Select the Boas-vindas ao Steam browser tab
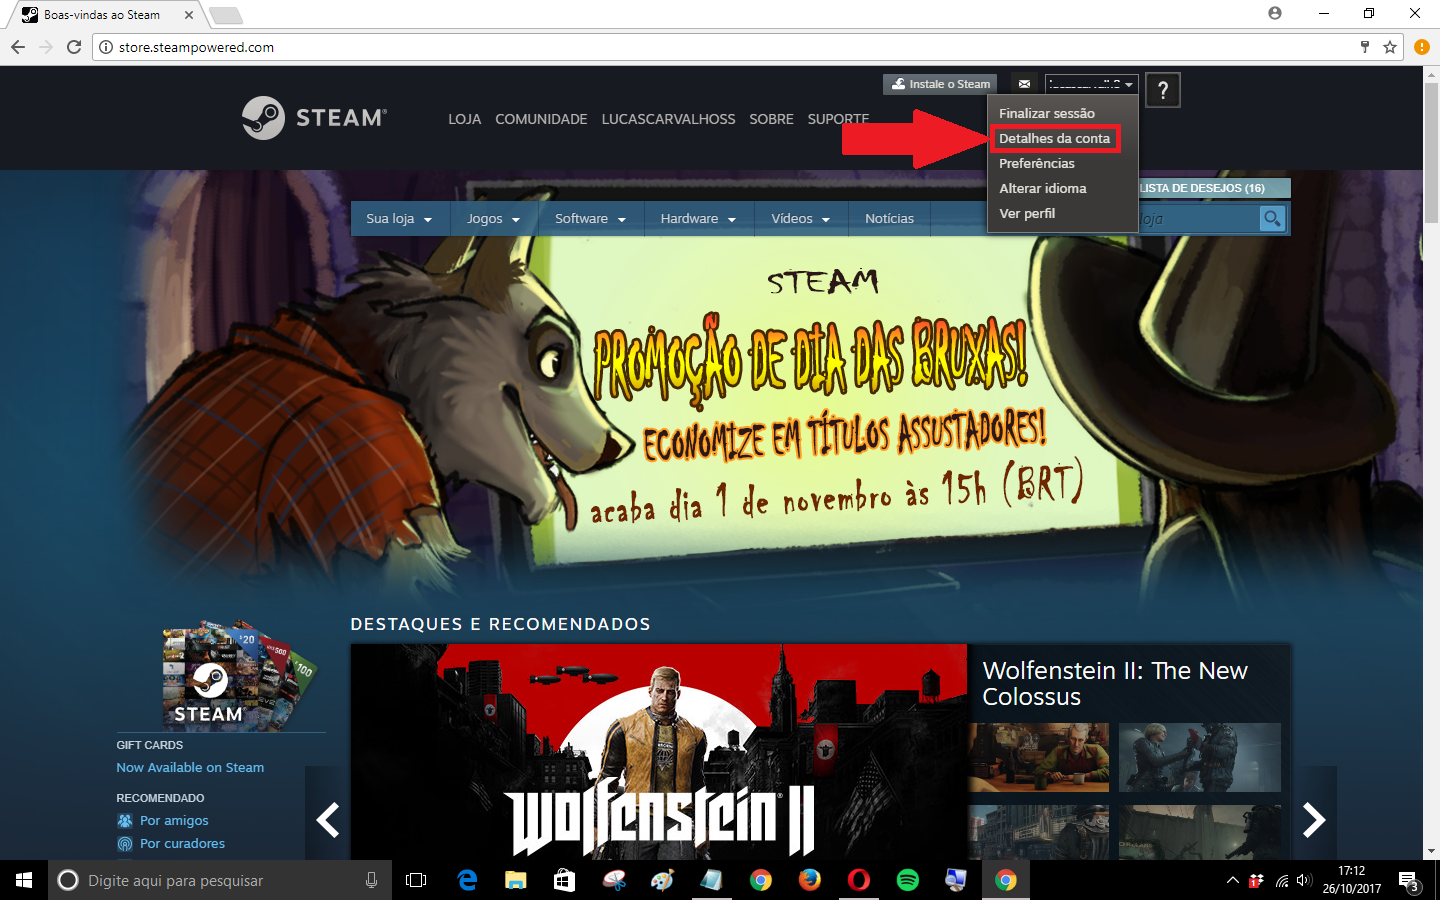Image resolution: width=1440 pixels, height=900 pixels. pos(101,15)
